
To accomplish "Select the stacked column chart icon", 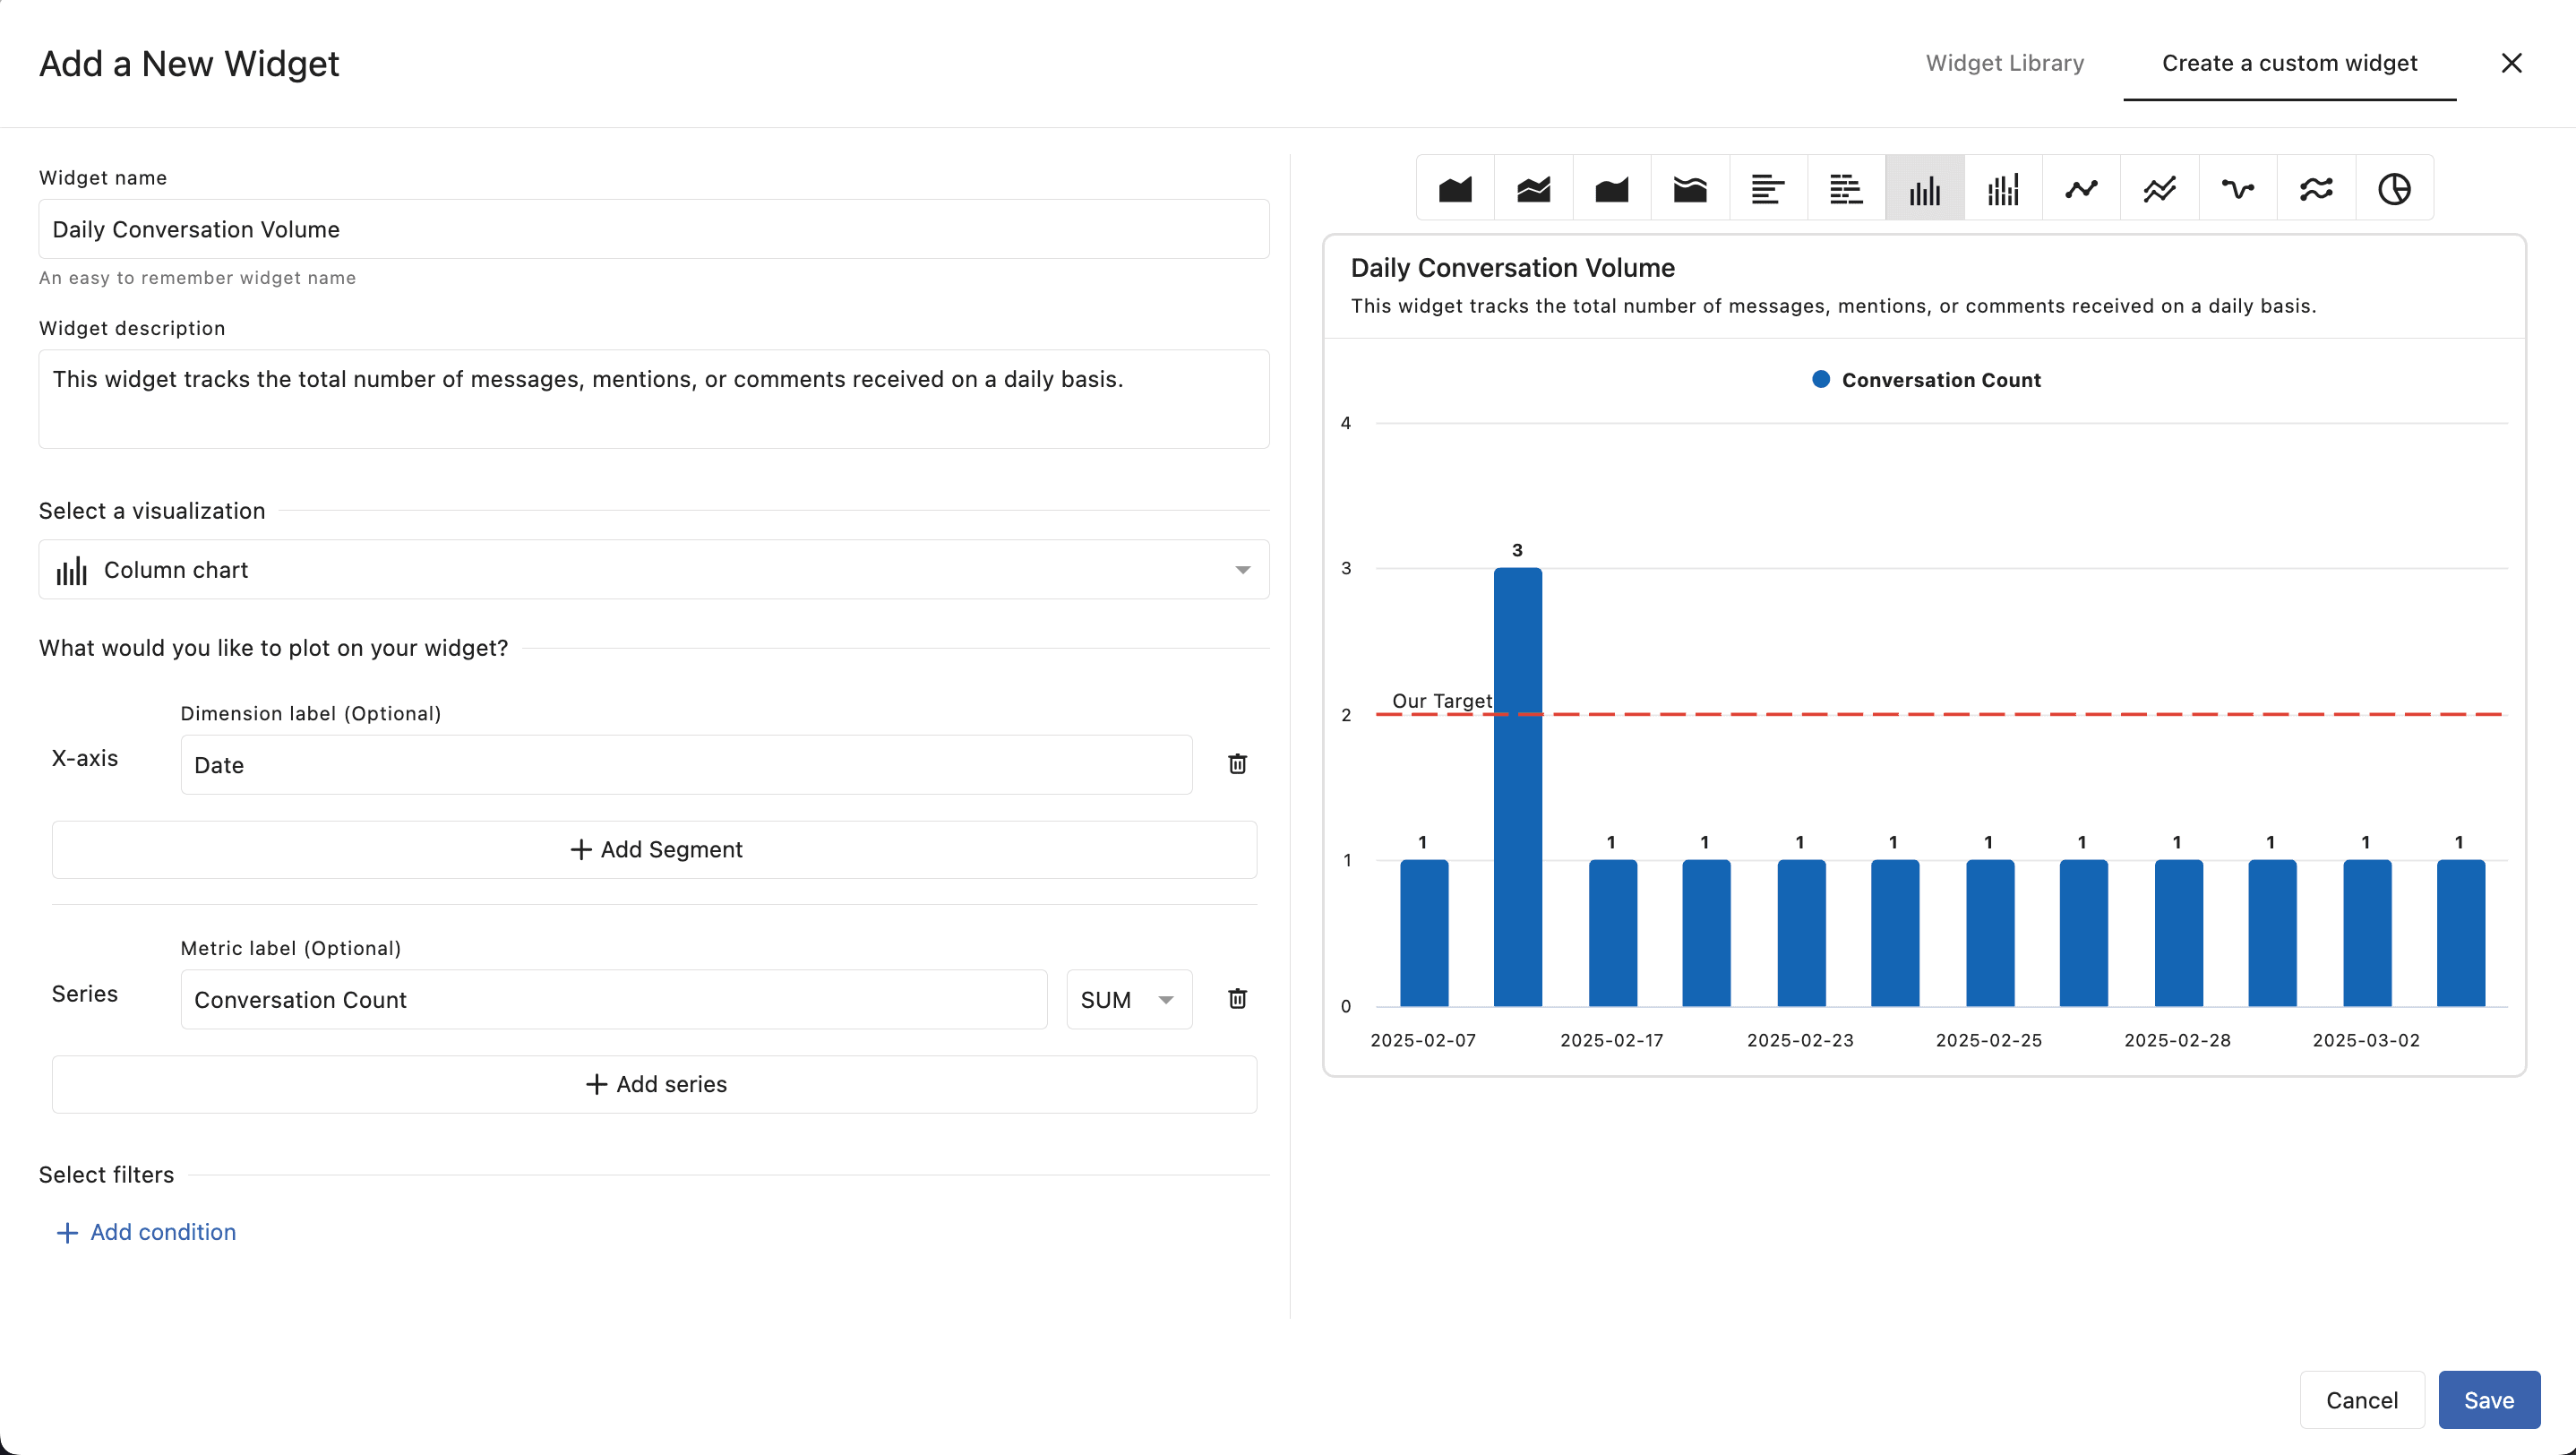I will pos(2003,189).
